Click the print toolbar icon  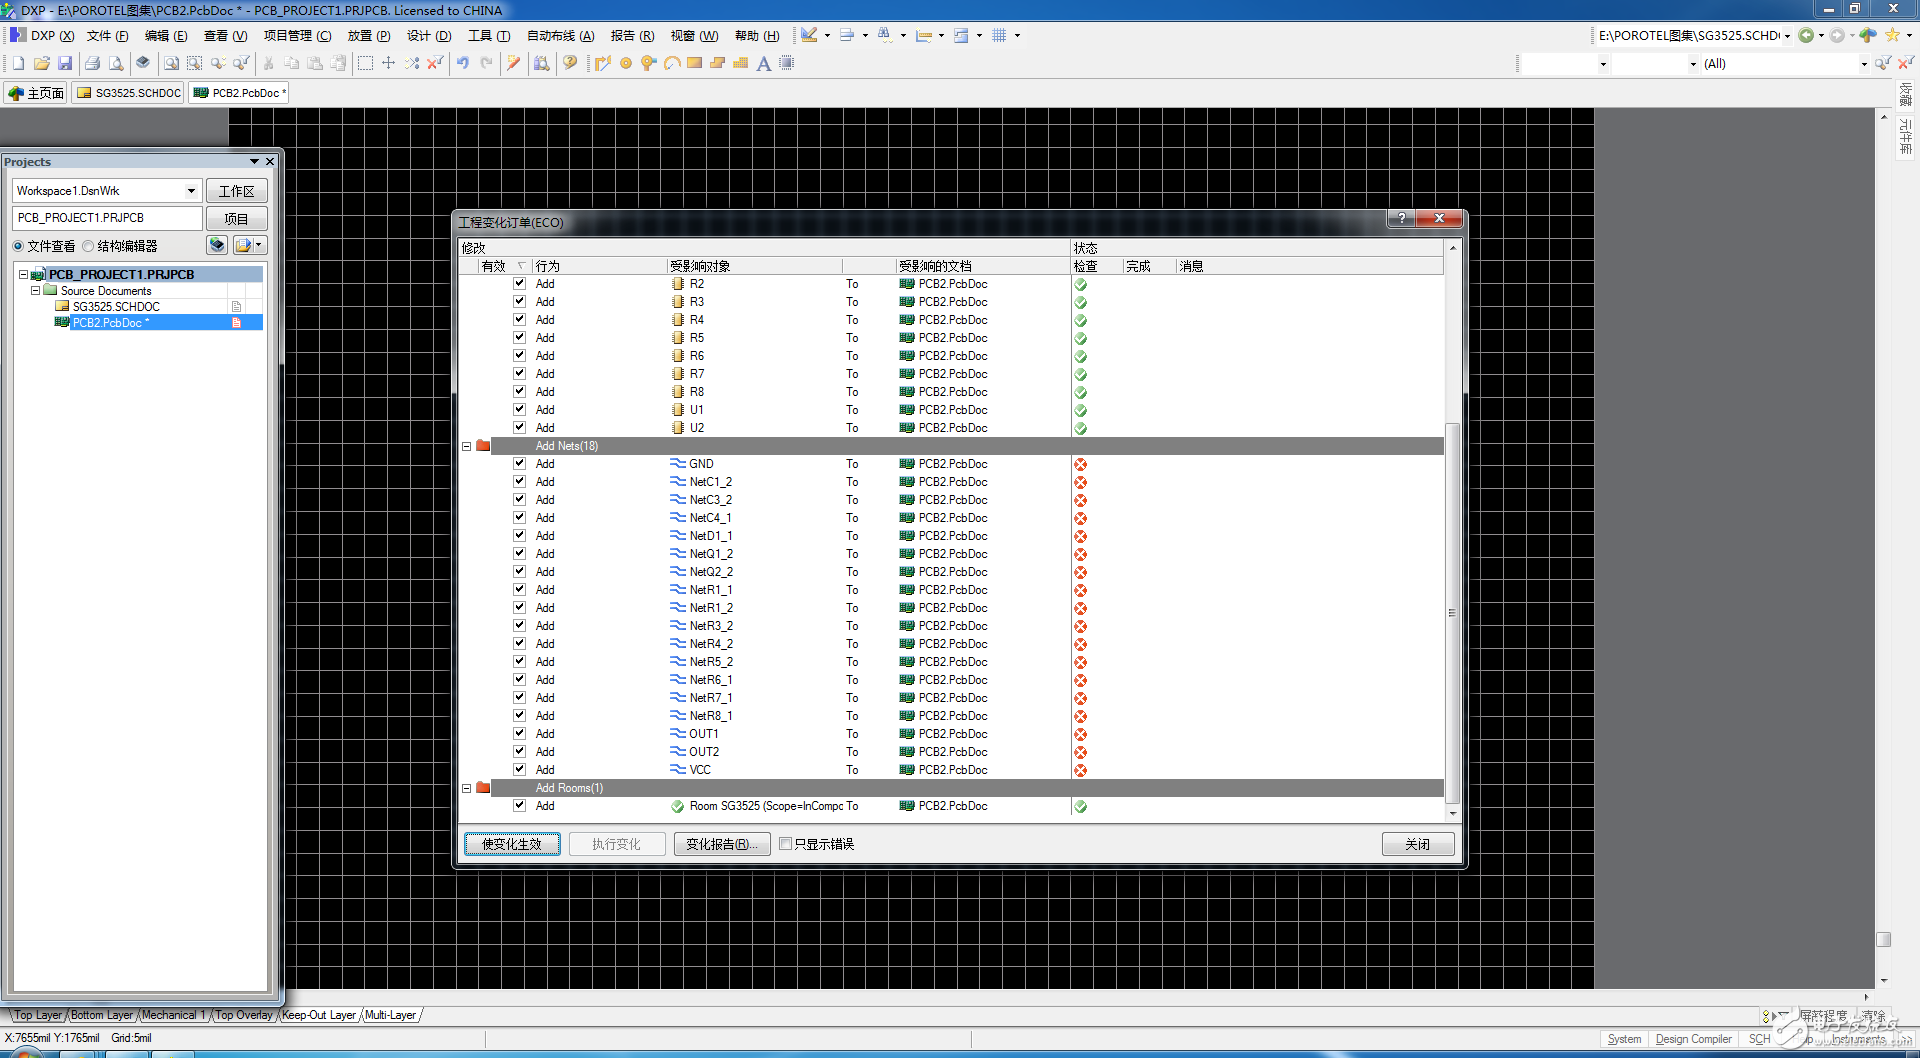click(92, 63)
